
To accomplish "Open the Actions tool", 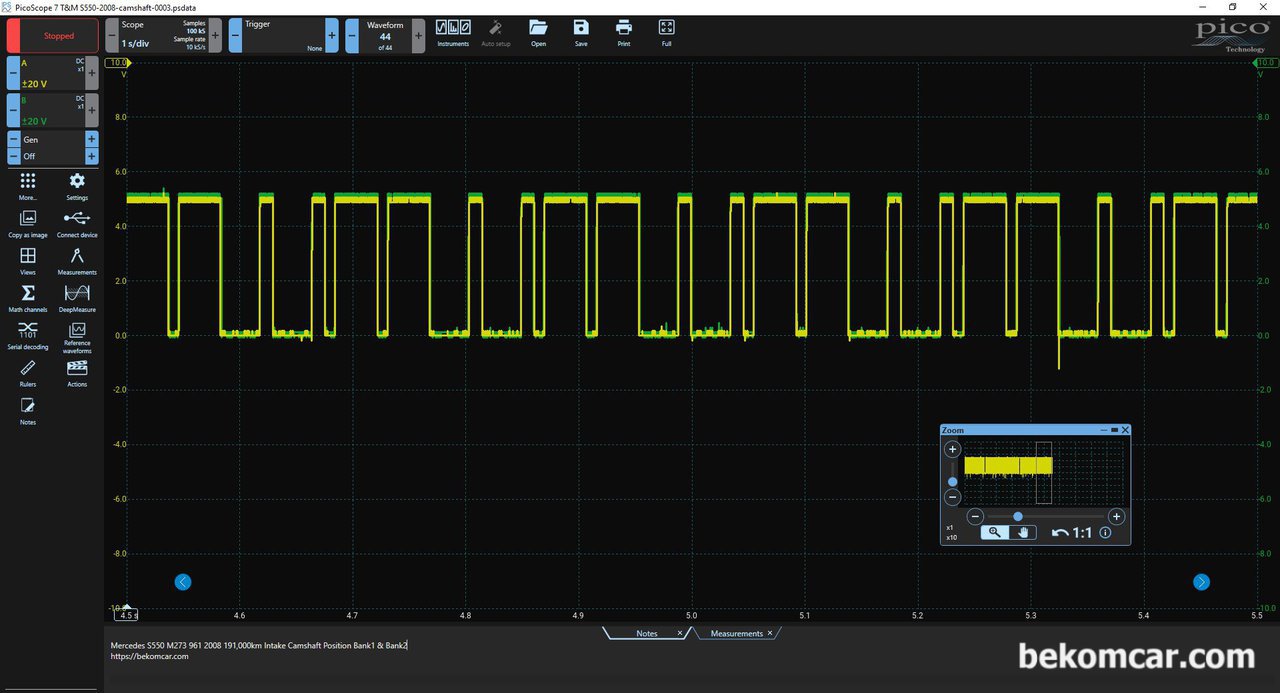I will (77, 373).
